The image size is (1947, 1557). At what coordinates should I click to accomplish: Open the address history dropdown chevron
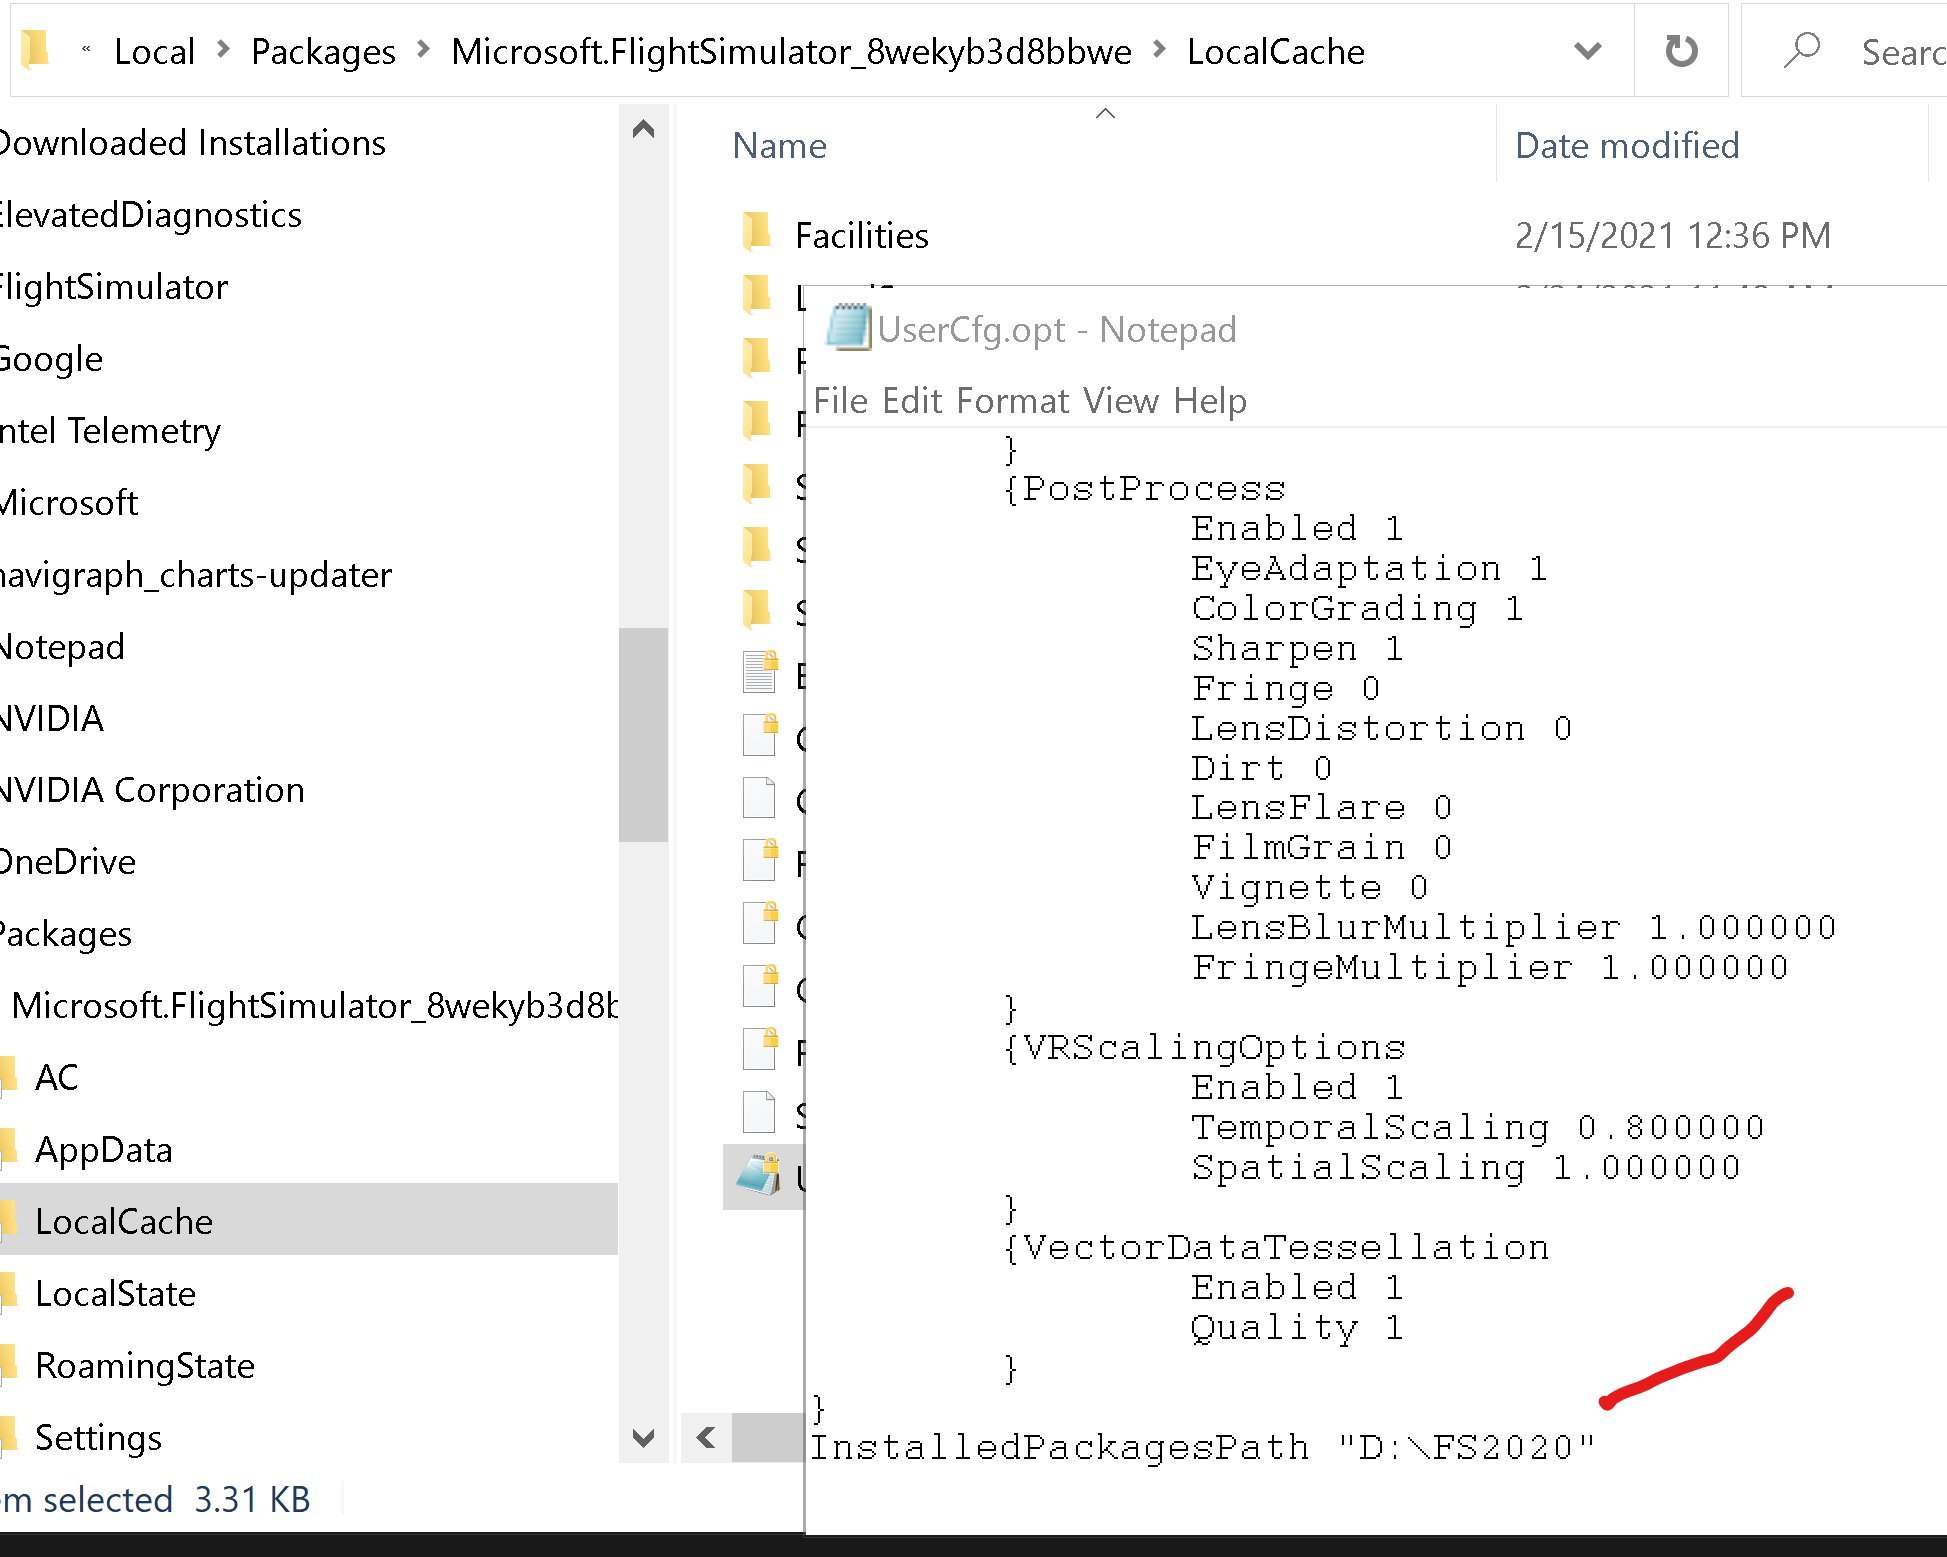click(x=1588, y=50)
